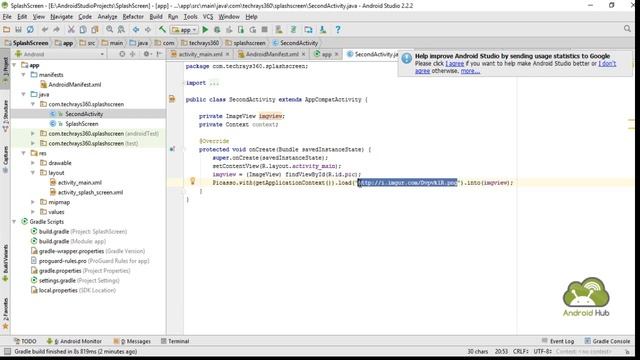Click the Copy icon in toolbar
The height and width of the screenshot is (360, 640).
(x=83, y=29)
